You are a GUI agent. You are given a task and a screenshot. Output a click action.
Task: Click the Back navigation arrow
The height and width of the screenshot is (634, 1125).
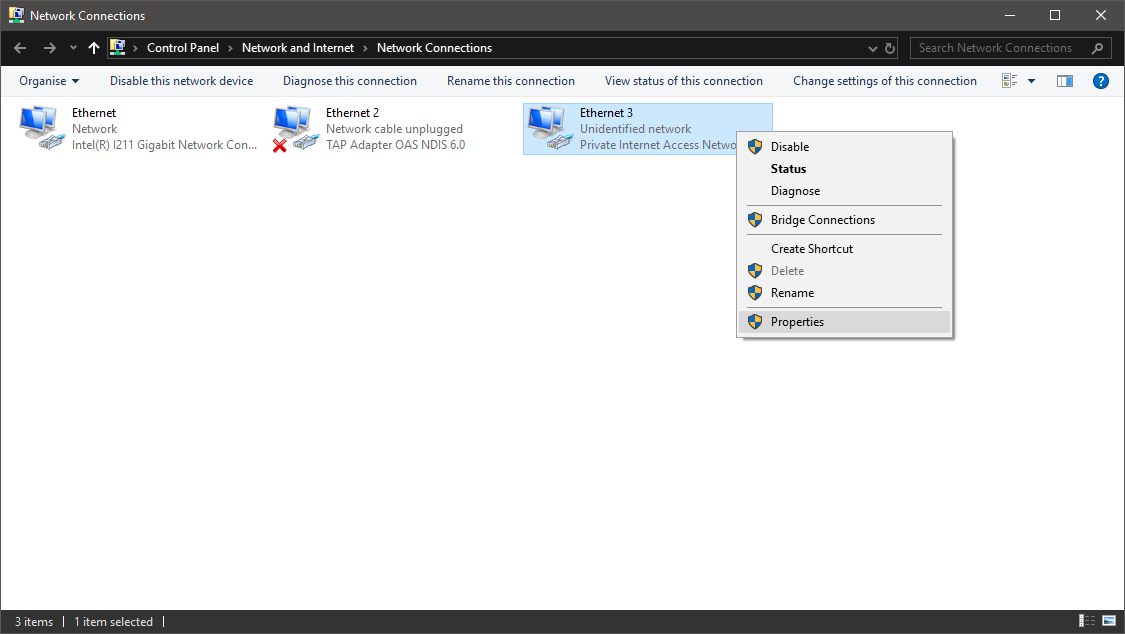pos(20,48)
